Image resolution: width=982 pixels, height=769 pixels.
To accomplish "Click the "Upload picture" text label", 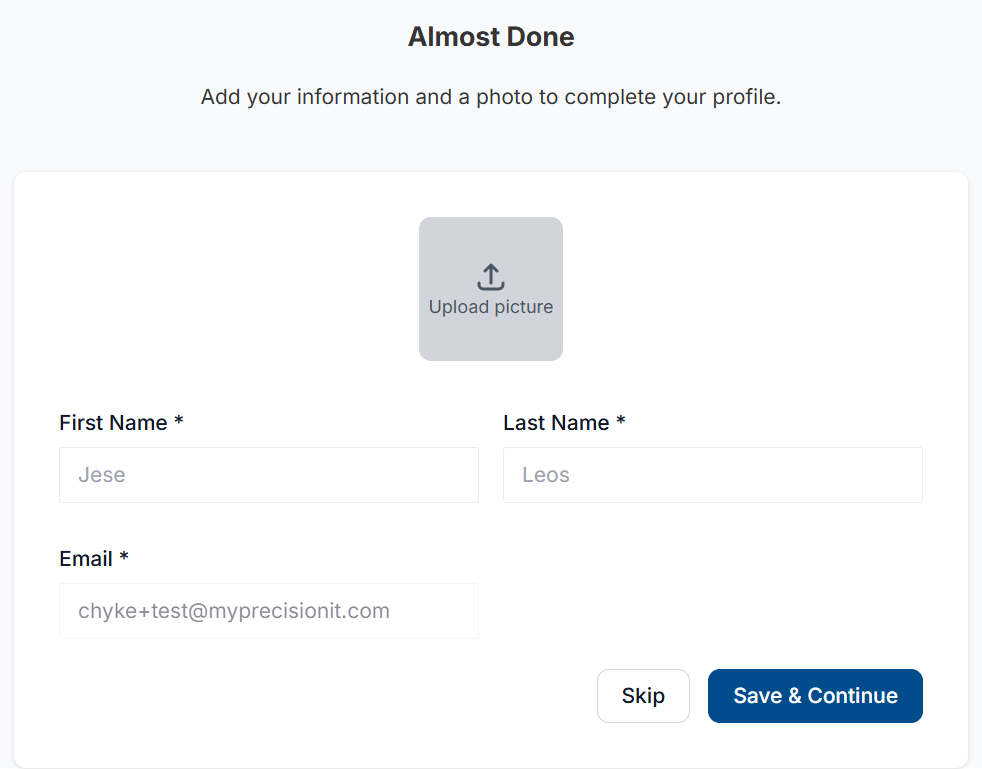I will click(491, 307).
